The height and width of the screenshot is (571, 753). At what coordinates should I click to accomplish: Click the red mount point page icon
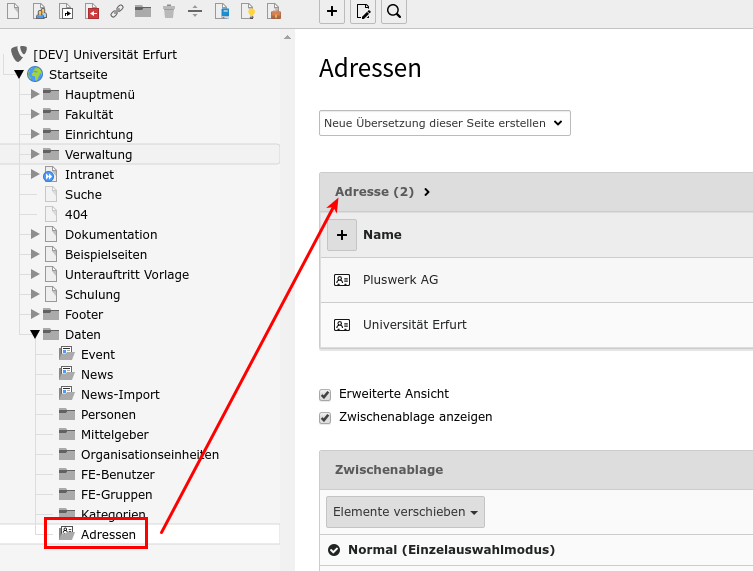(91, 11)
